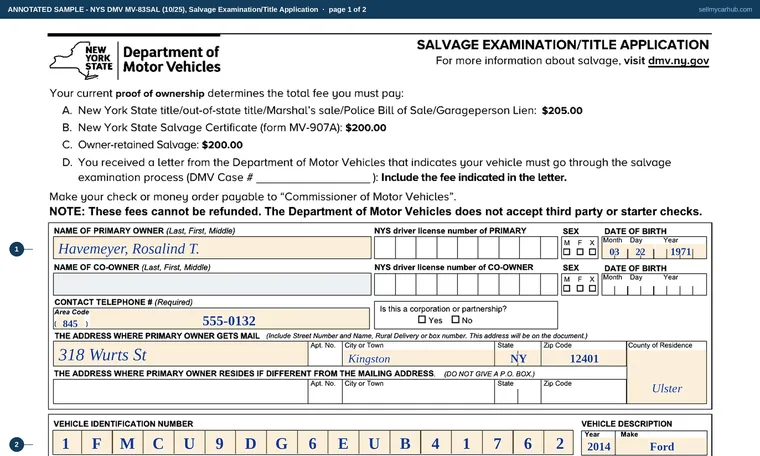Click the VIN box containing '4'
The image size is (760, 456).
[435, 443]
